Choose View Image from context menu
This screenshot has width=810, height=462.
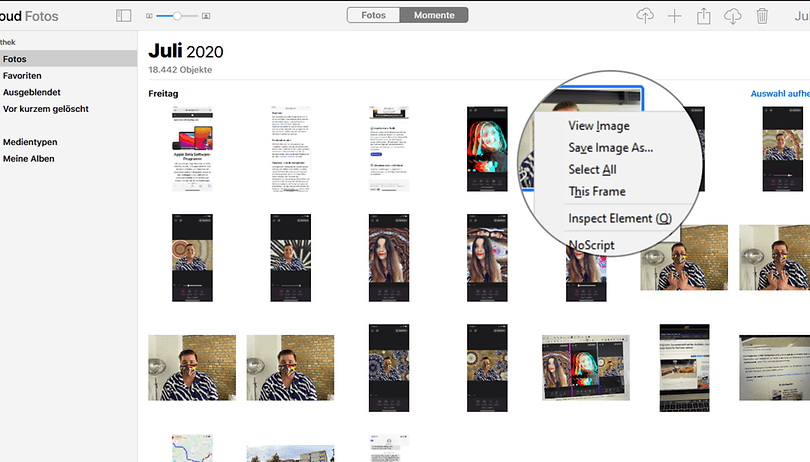pos(598,126)
